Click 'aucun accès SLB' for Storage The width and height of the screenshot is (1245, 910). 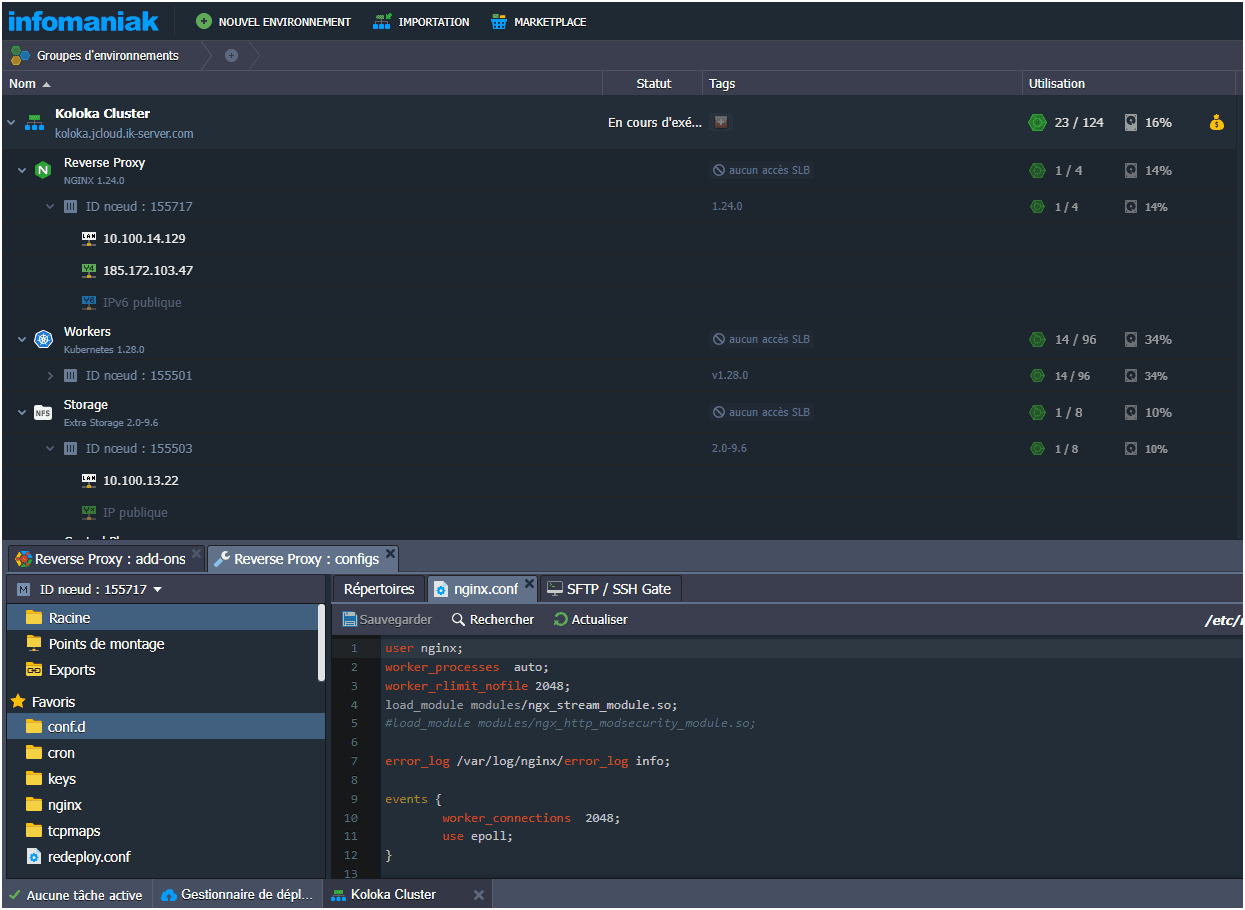pyautogui.click(x=761, y=413)
